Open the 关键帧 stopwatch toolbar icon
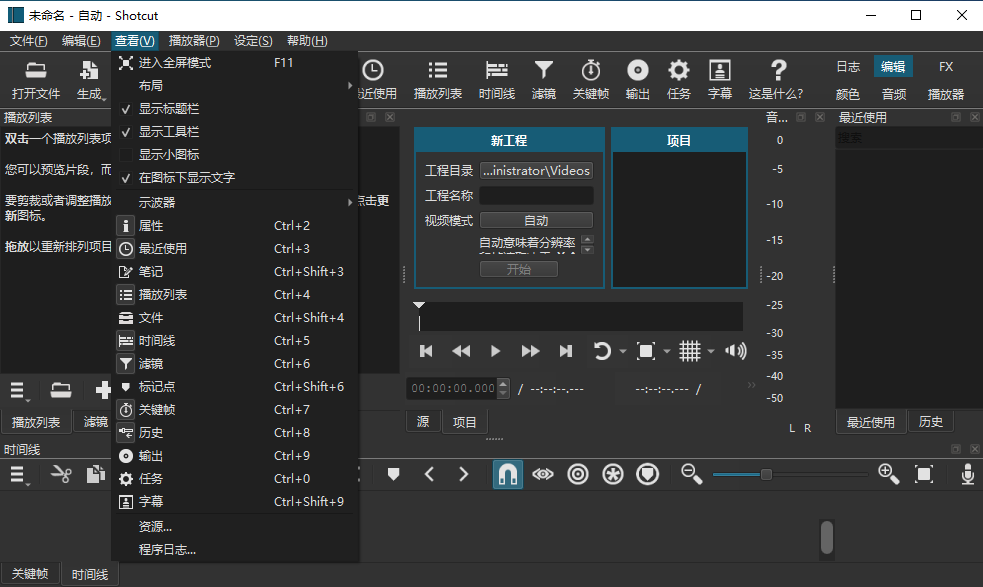Viewport: 983px width, 587px height. coord(591,80)
